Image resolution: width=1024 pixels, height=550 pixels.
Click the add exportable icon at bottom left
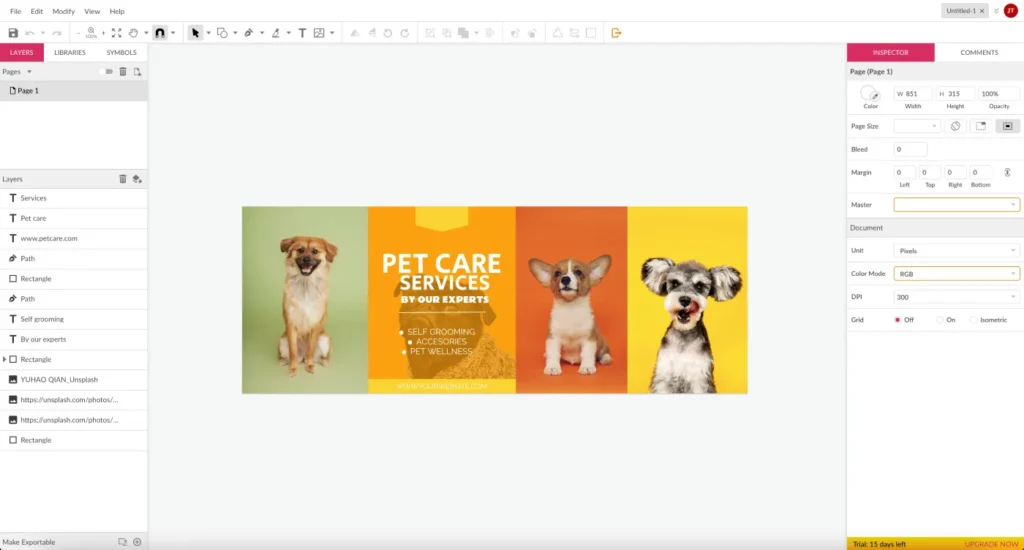122,542
